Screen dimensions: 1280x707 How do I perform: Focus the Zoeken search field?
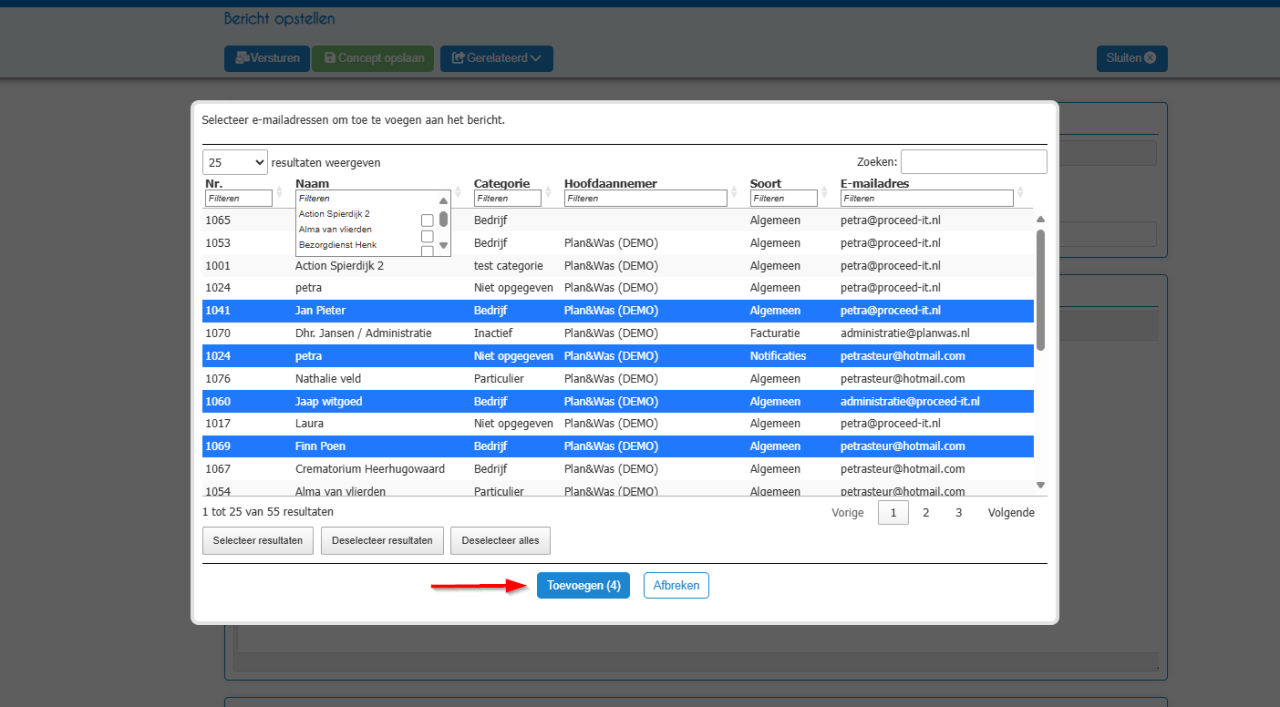point(974,162)
